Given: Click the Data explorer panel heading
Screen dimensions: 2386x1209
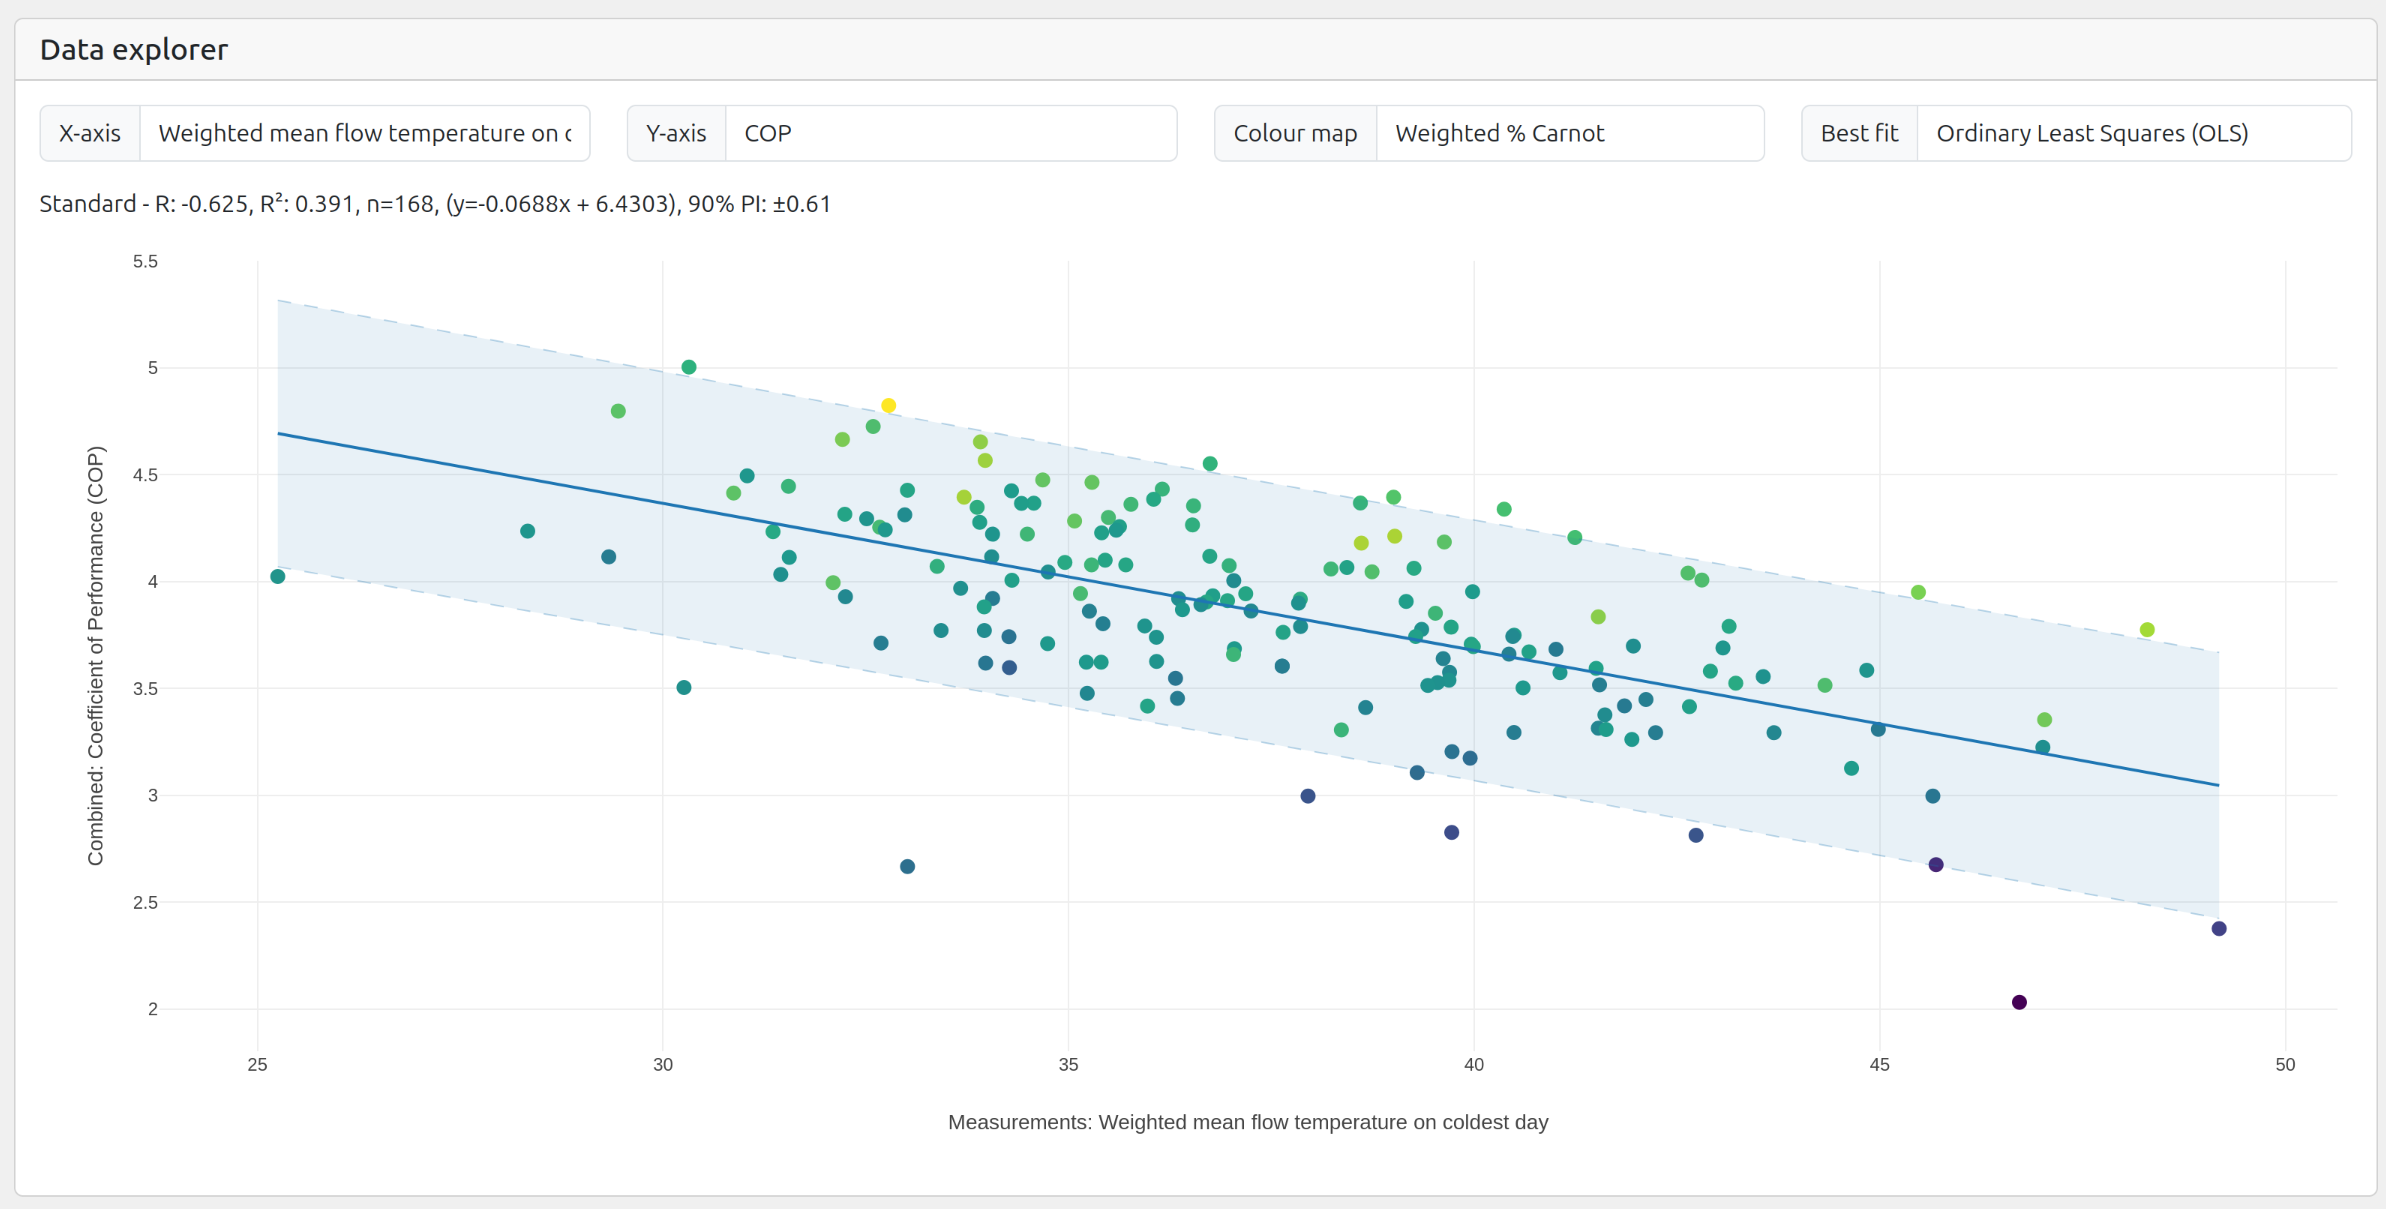Looking at the screenshot, I should pos(134,49).
